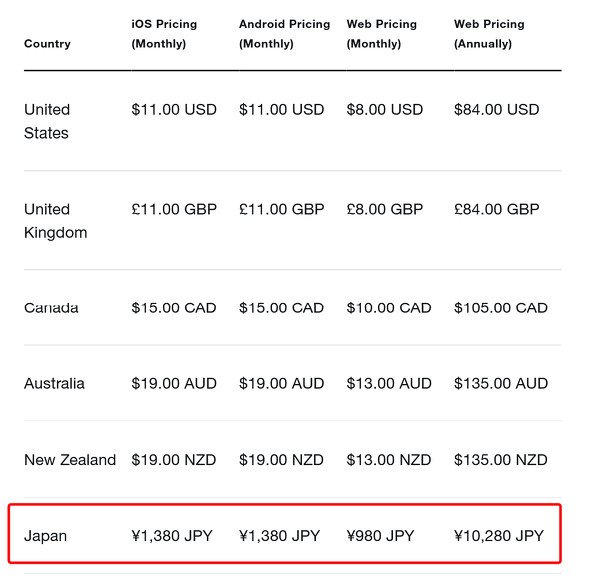
Task: Select the $8.00 USD web monthly price
Action: [x=385, y=109]
